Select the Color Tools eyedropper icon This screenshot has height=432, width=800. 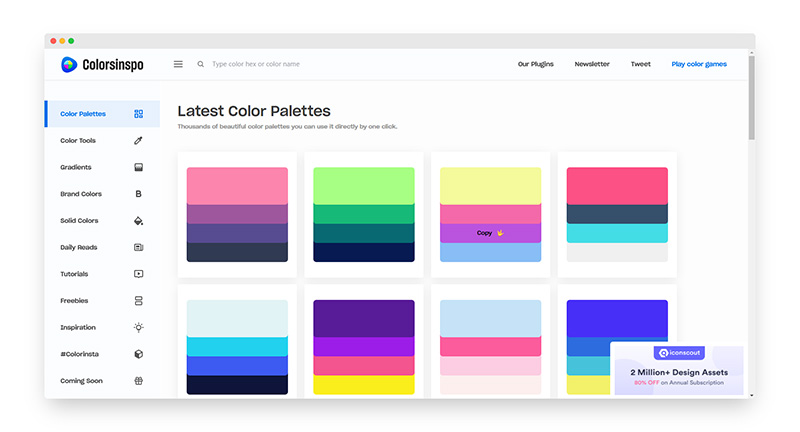138,141
